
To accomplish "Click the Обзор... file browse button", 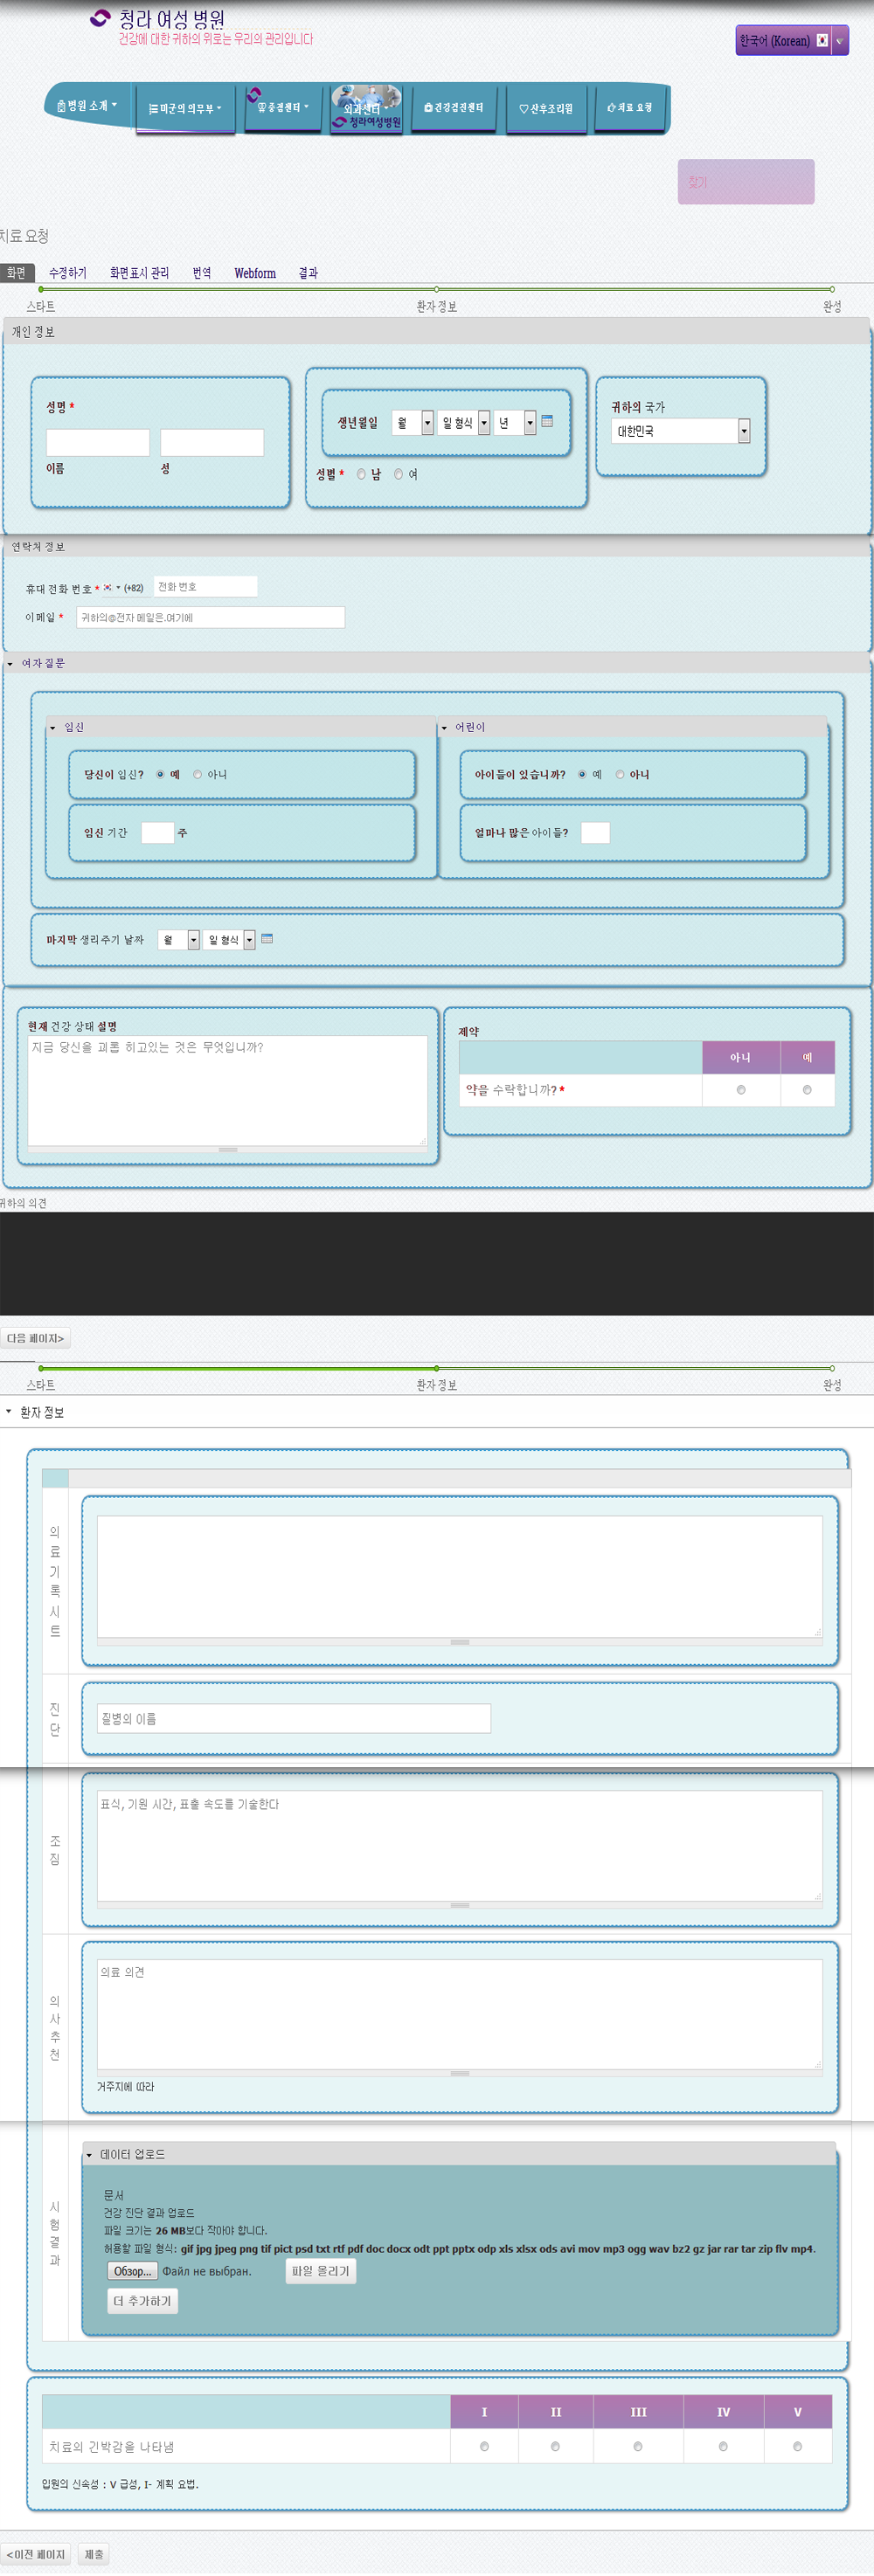I will pos(132,2271).
